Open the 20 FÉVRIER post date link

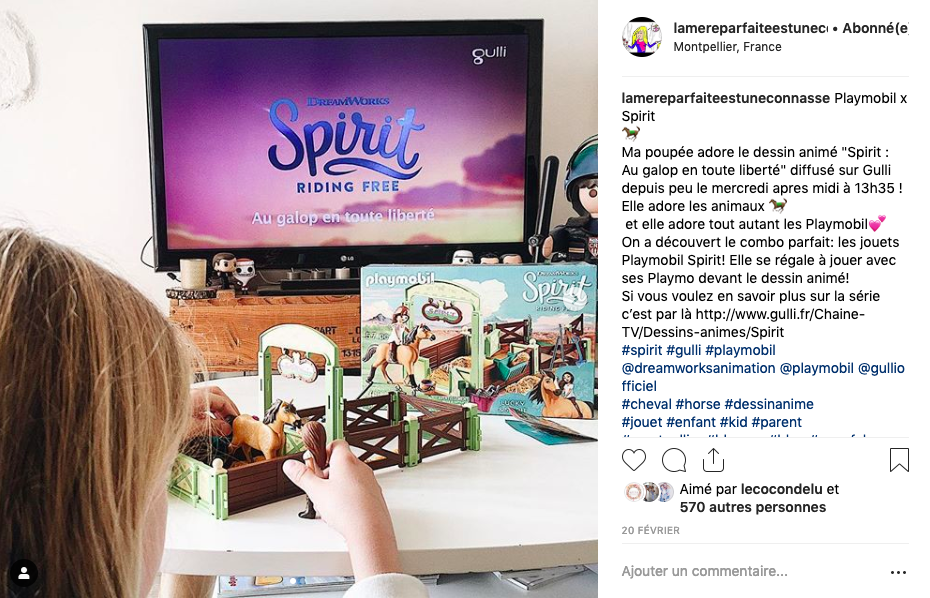pos(651,530)
